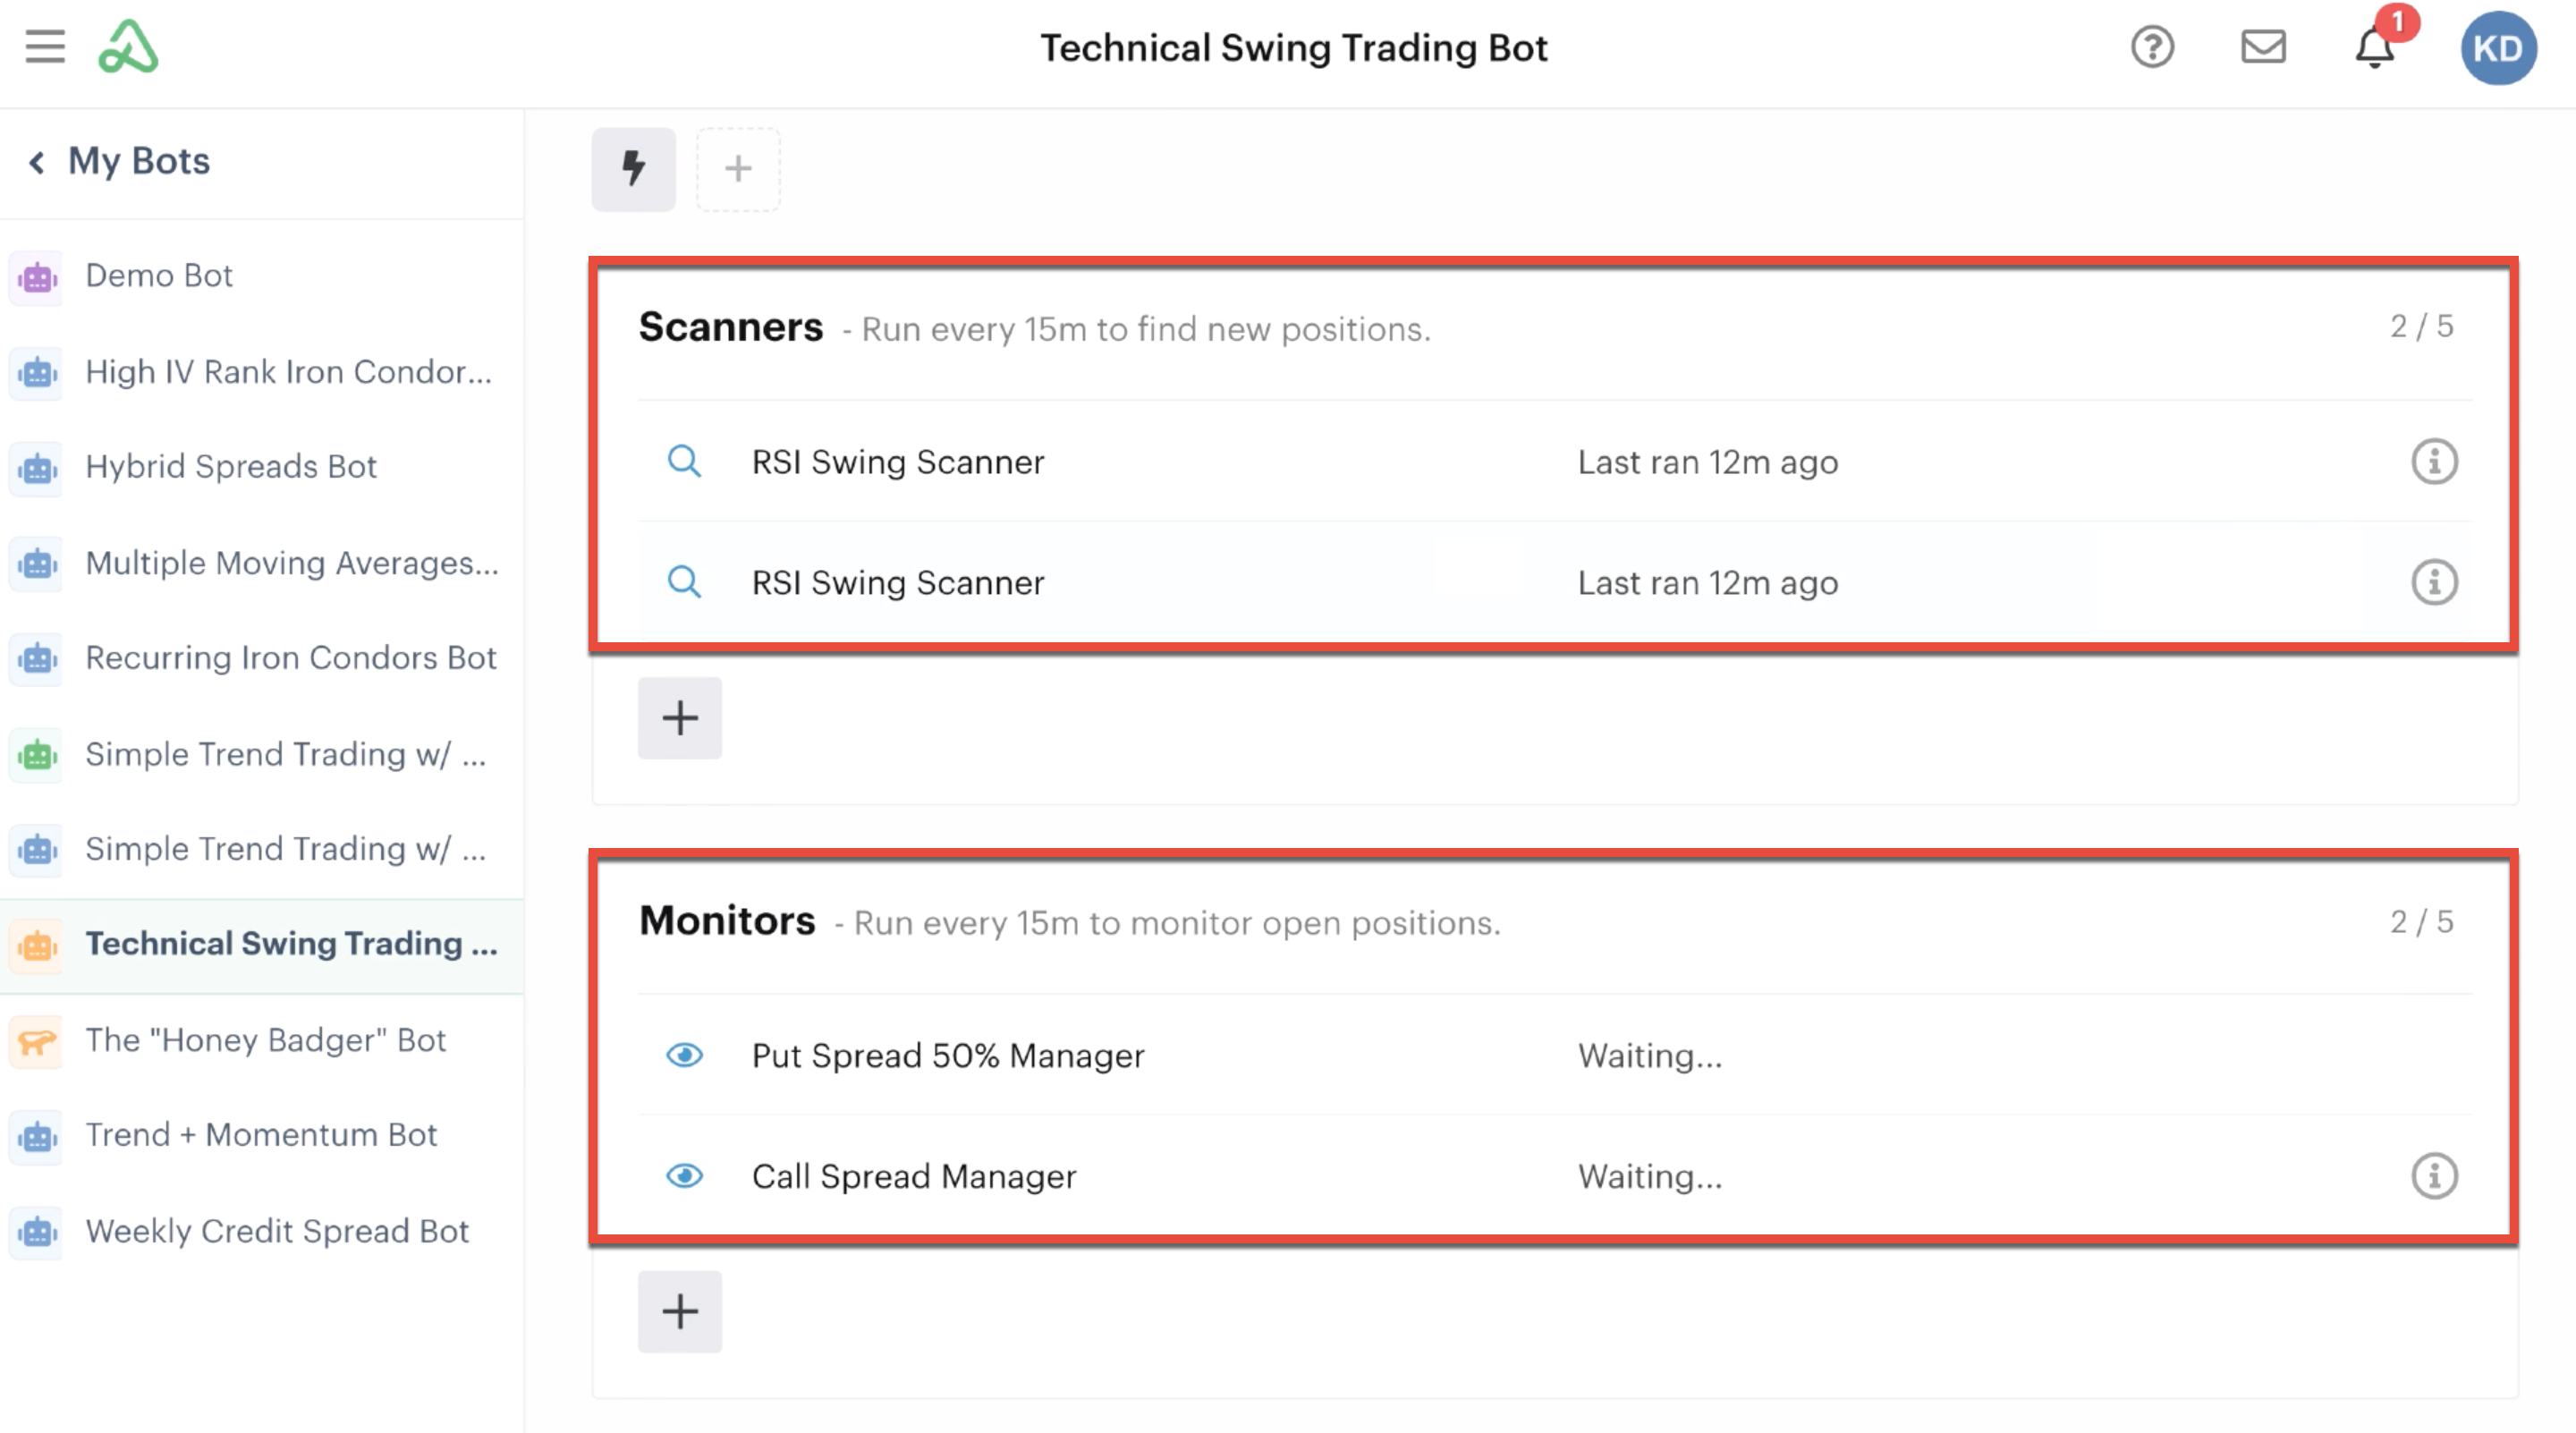Click the green Option Alpha logo
2576x1433 pixels.
click(x=128, y=47)
